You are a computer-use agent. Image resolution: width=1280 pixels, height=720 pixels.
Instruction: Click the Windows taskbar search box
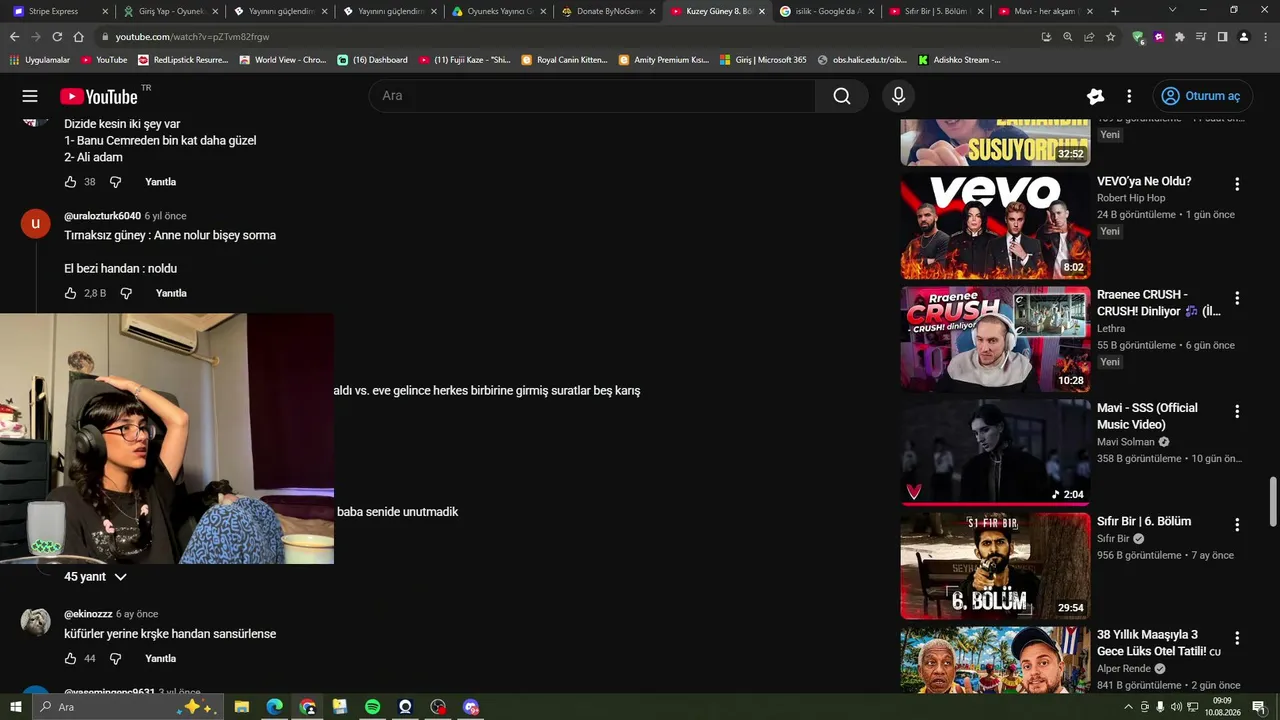[126, 707]
